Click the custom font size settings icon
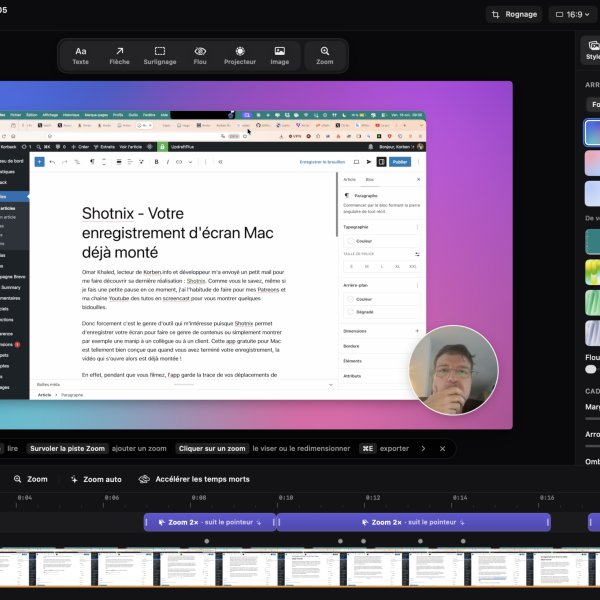 [x=417, y=254]
